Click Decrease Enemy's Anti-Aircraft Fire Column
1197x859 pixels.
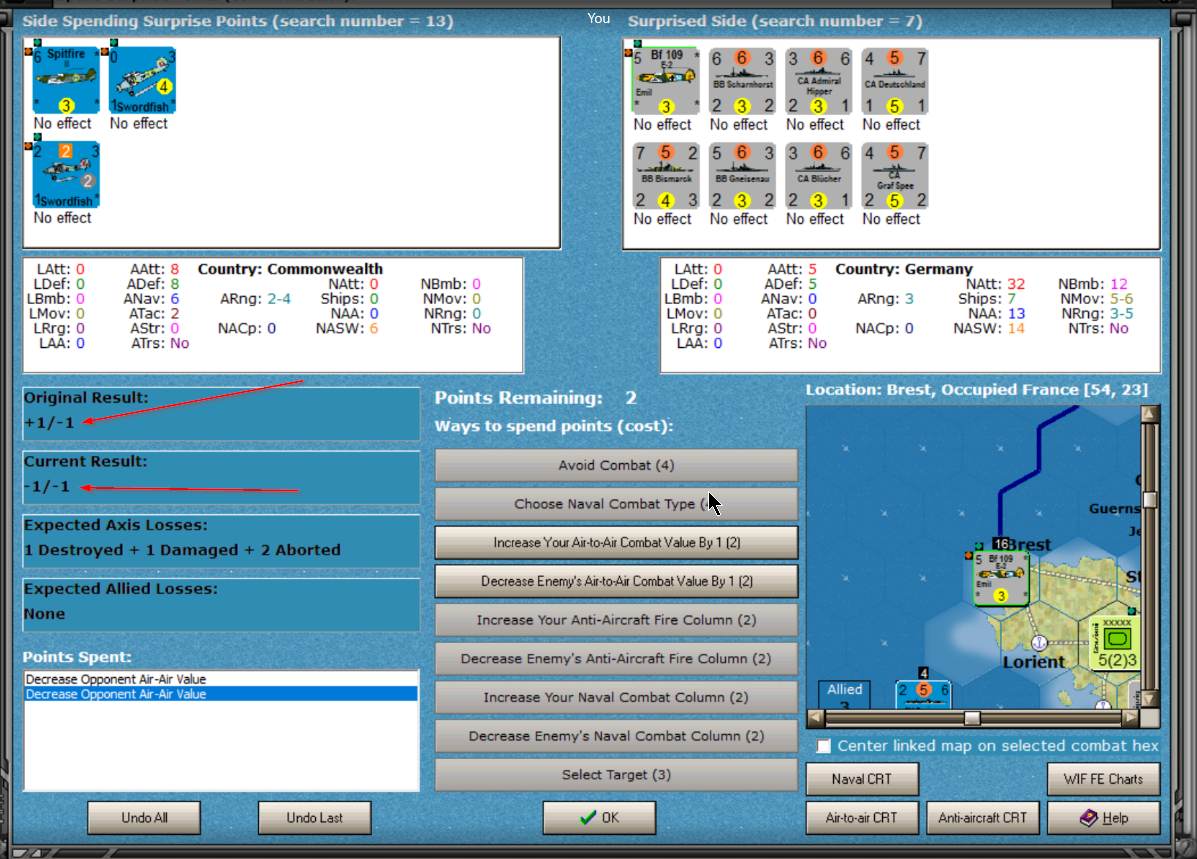tap(616, 658)
